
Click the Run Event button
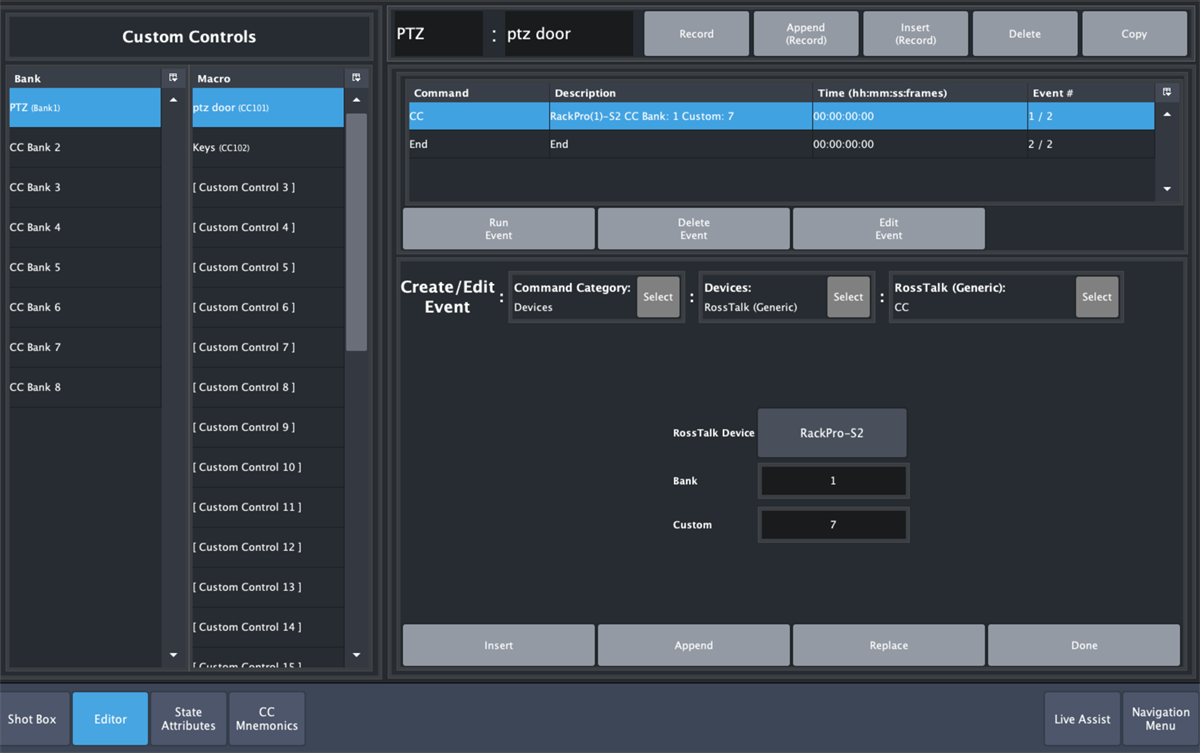(498, 228)
